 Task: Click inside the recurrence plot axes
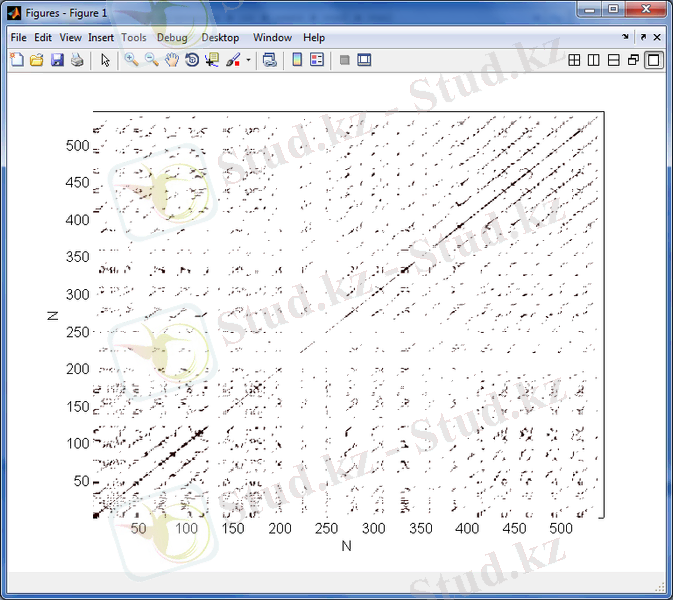pyautogui.click(x=349, y=315)
